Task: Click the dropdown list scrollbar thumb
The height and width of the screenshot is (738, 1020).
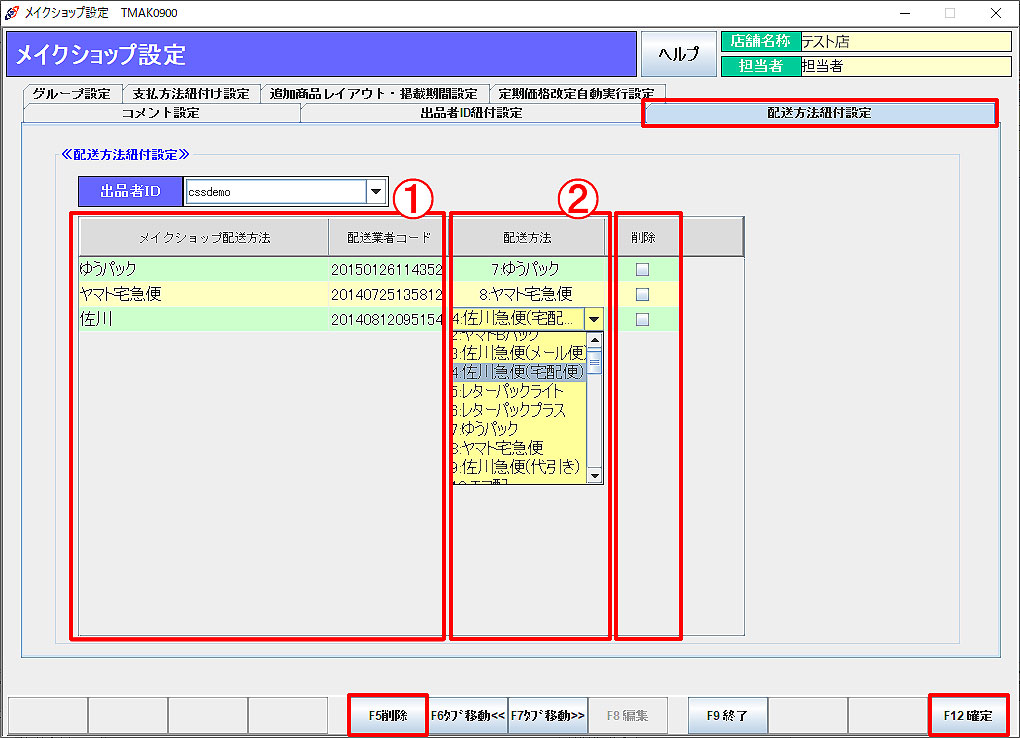Action: click(595, 362)
